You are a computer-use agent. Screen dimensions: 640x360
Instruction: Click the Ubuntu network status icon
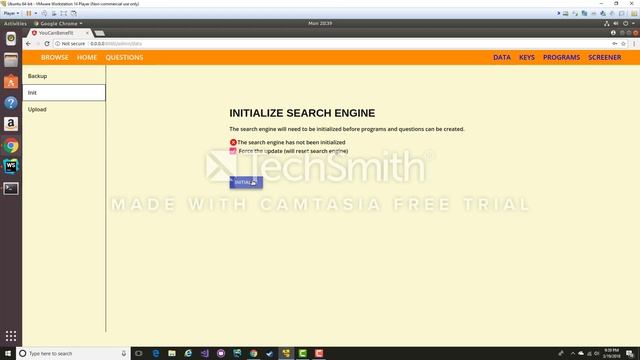[x=607, y=24]
